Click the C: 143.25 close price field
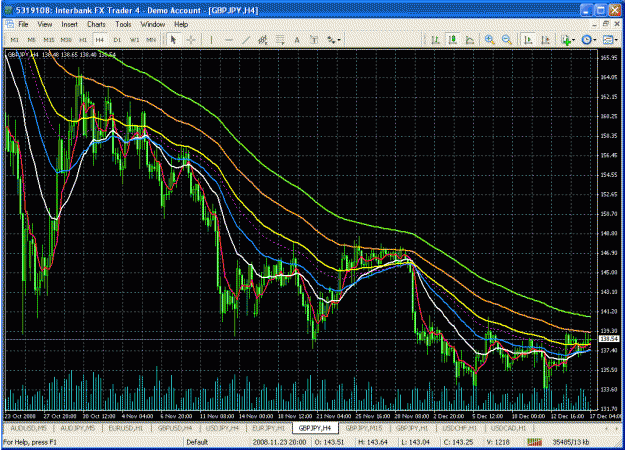Image resolution: width=625 pixels, height=450 pixels. point(458,442)
